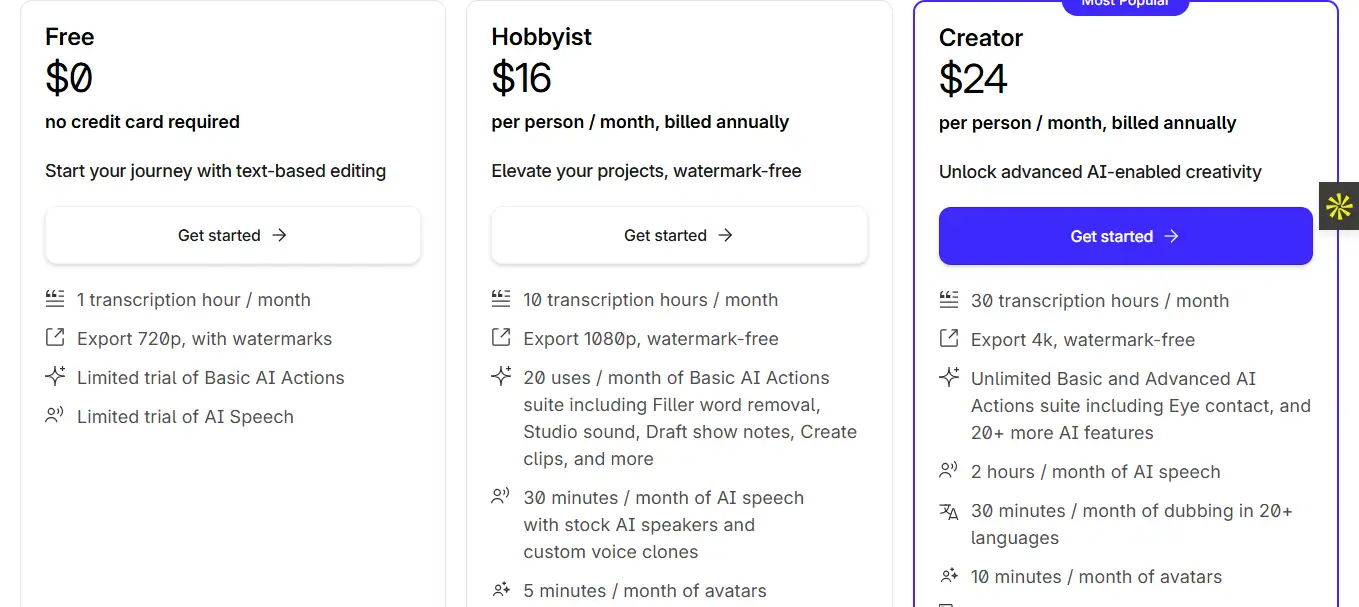Click the Free plan Get started button
The image size is (1359, 607).
click(x=232, y=235)
